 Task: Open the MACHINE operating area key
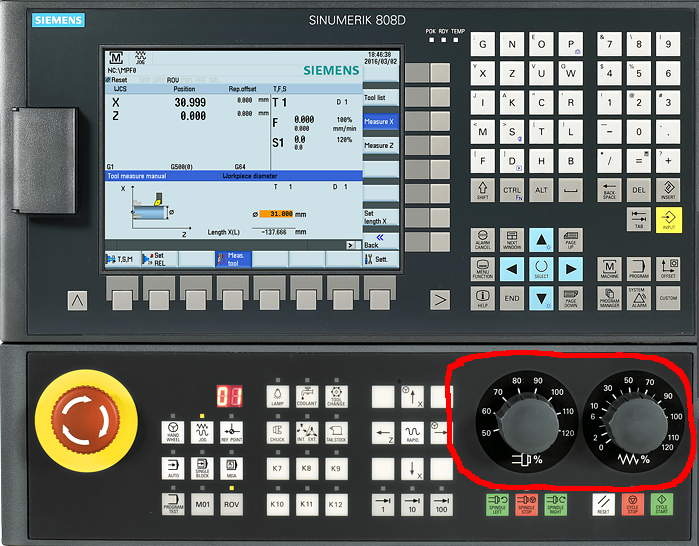coord(609,269)
